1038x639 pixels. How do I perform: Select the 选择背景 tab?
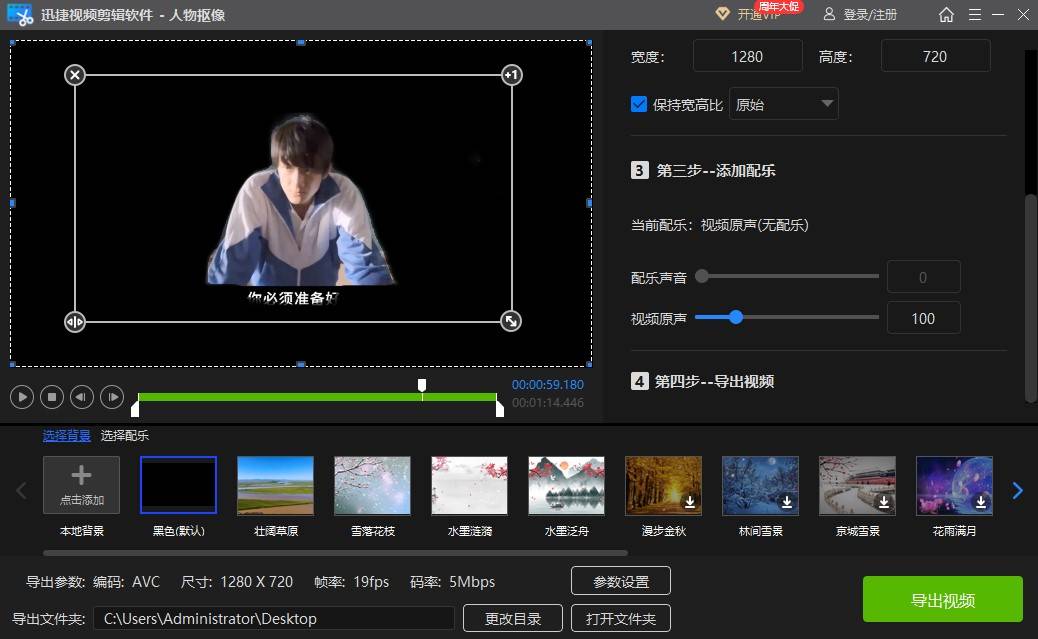pos(66,436)
